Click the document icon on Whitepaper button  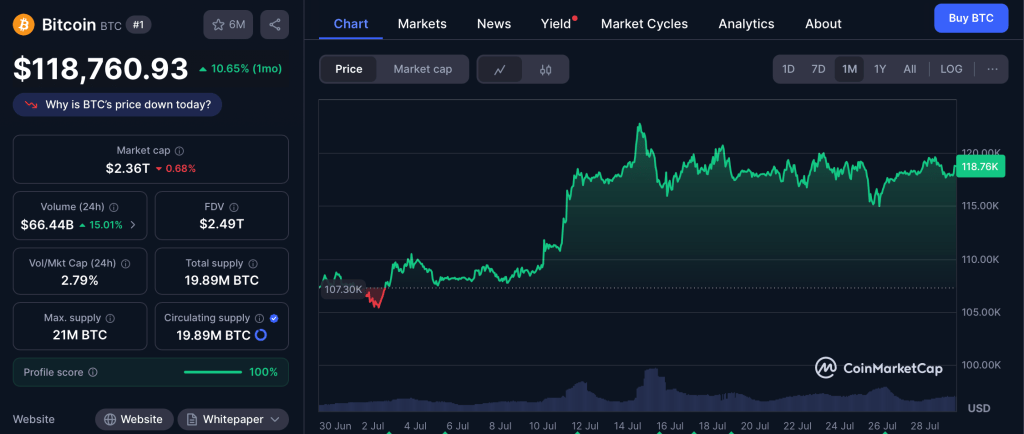tap(193, 419)
